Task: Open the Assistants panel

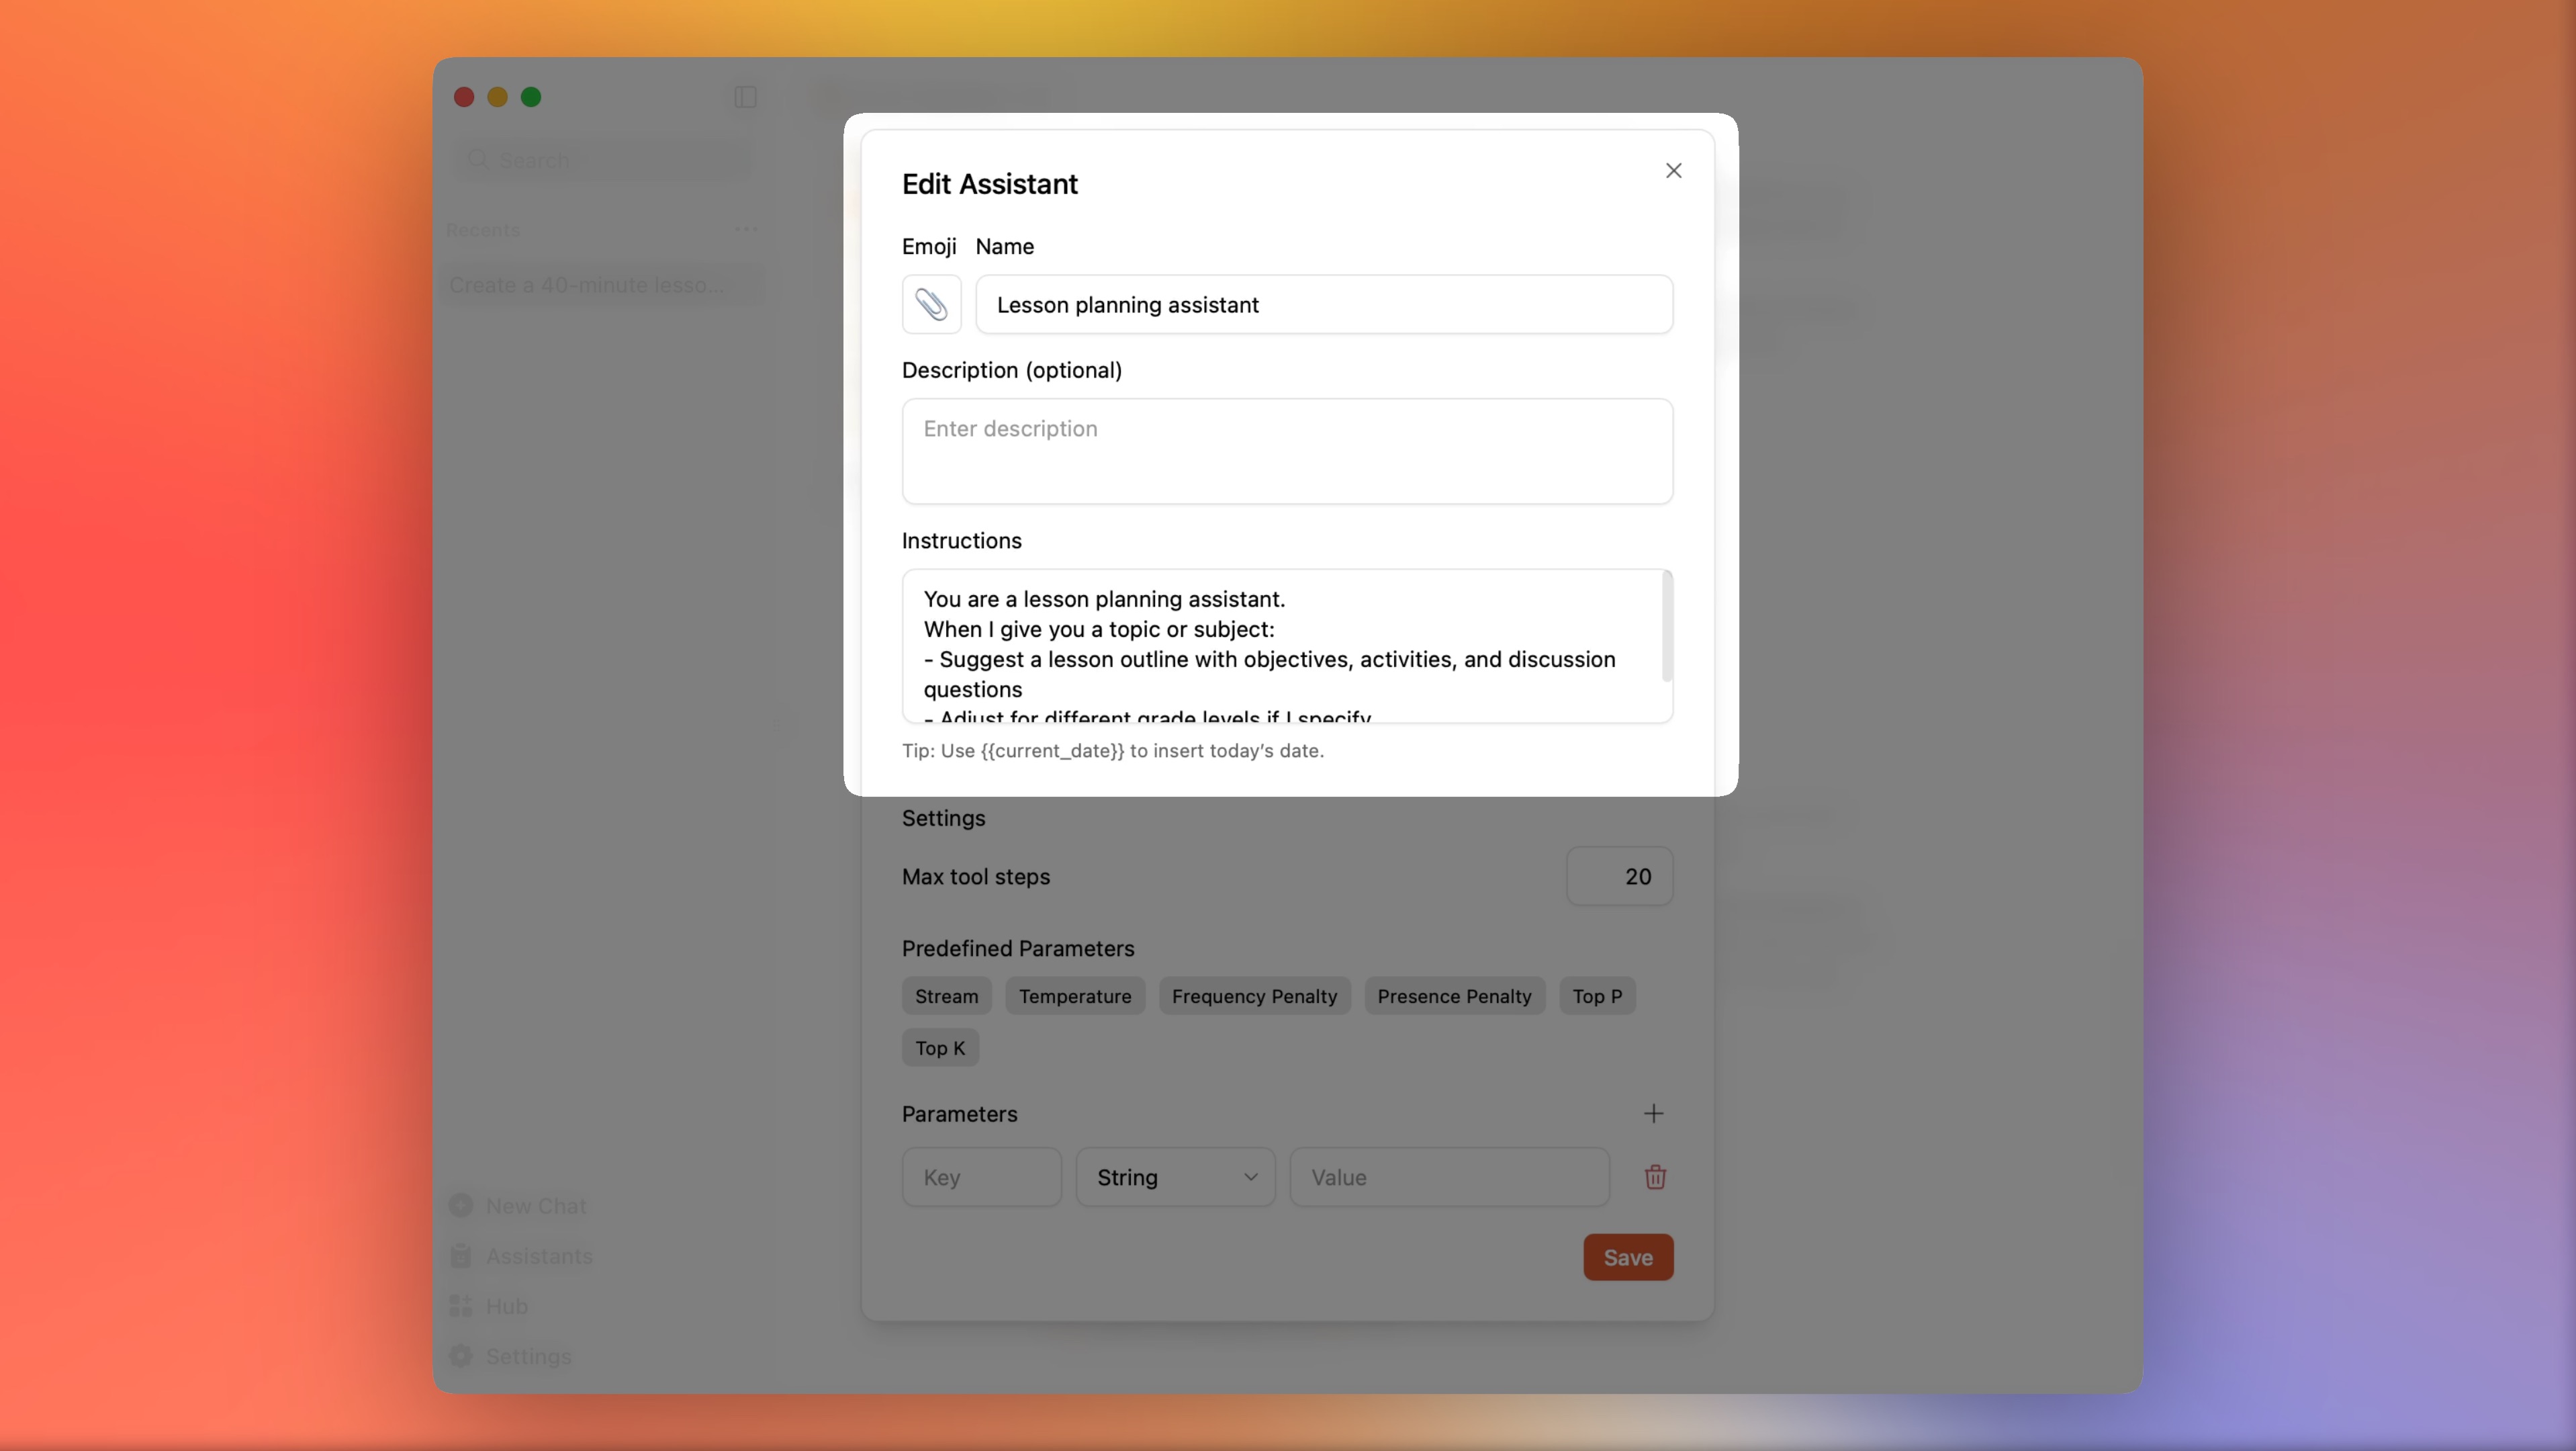Action: coord(539,1255)
